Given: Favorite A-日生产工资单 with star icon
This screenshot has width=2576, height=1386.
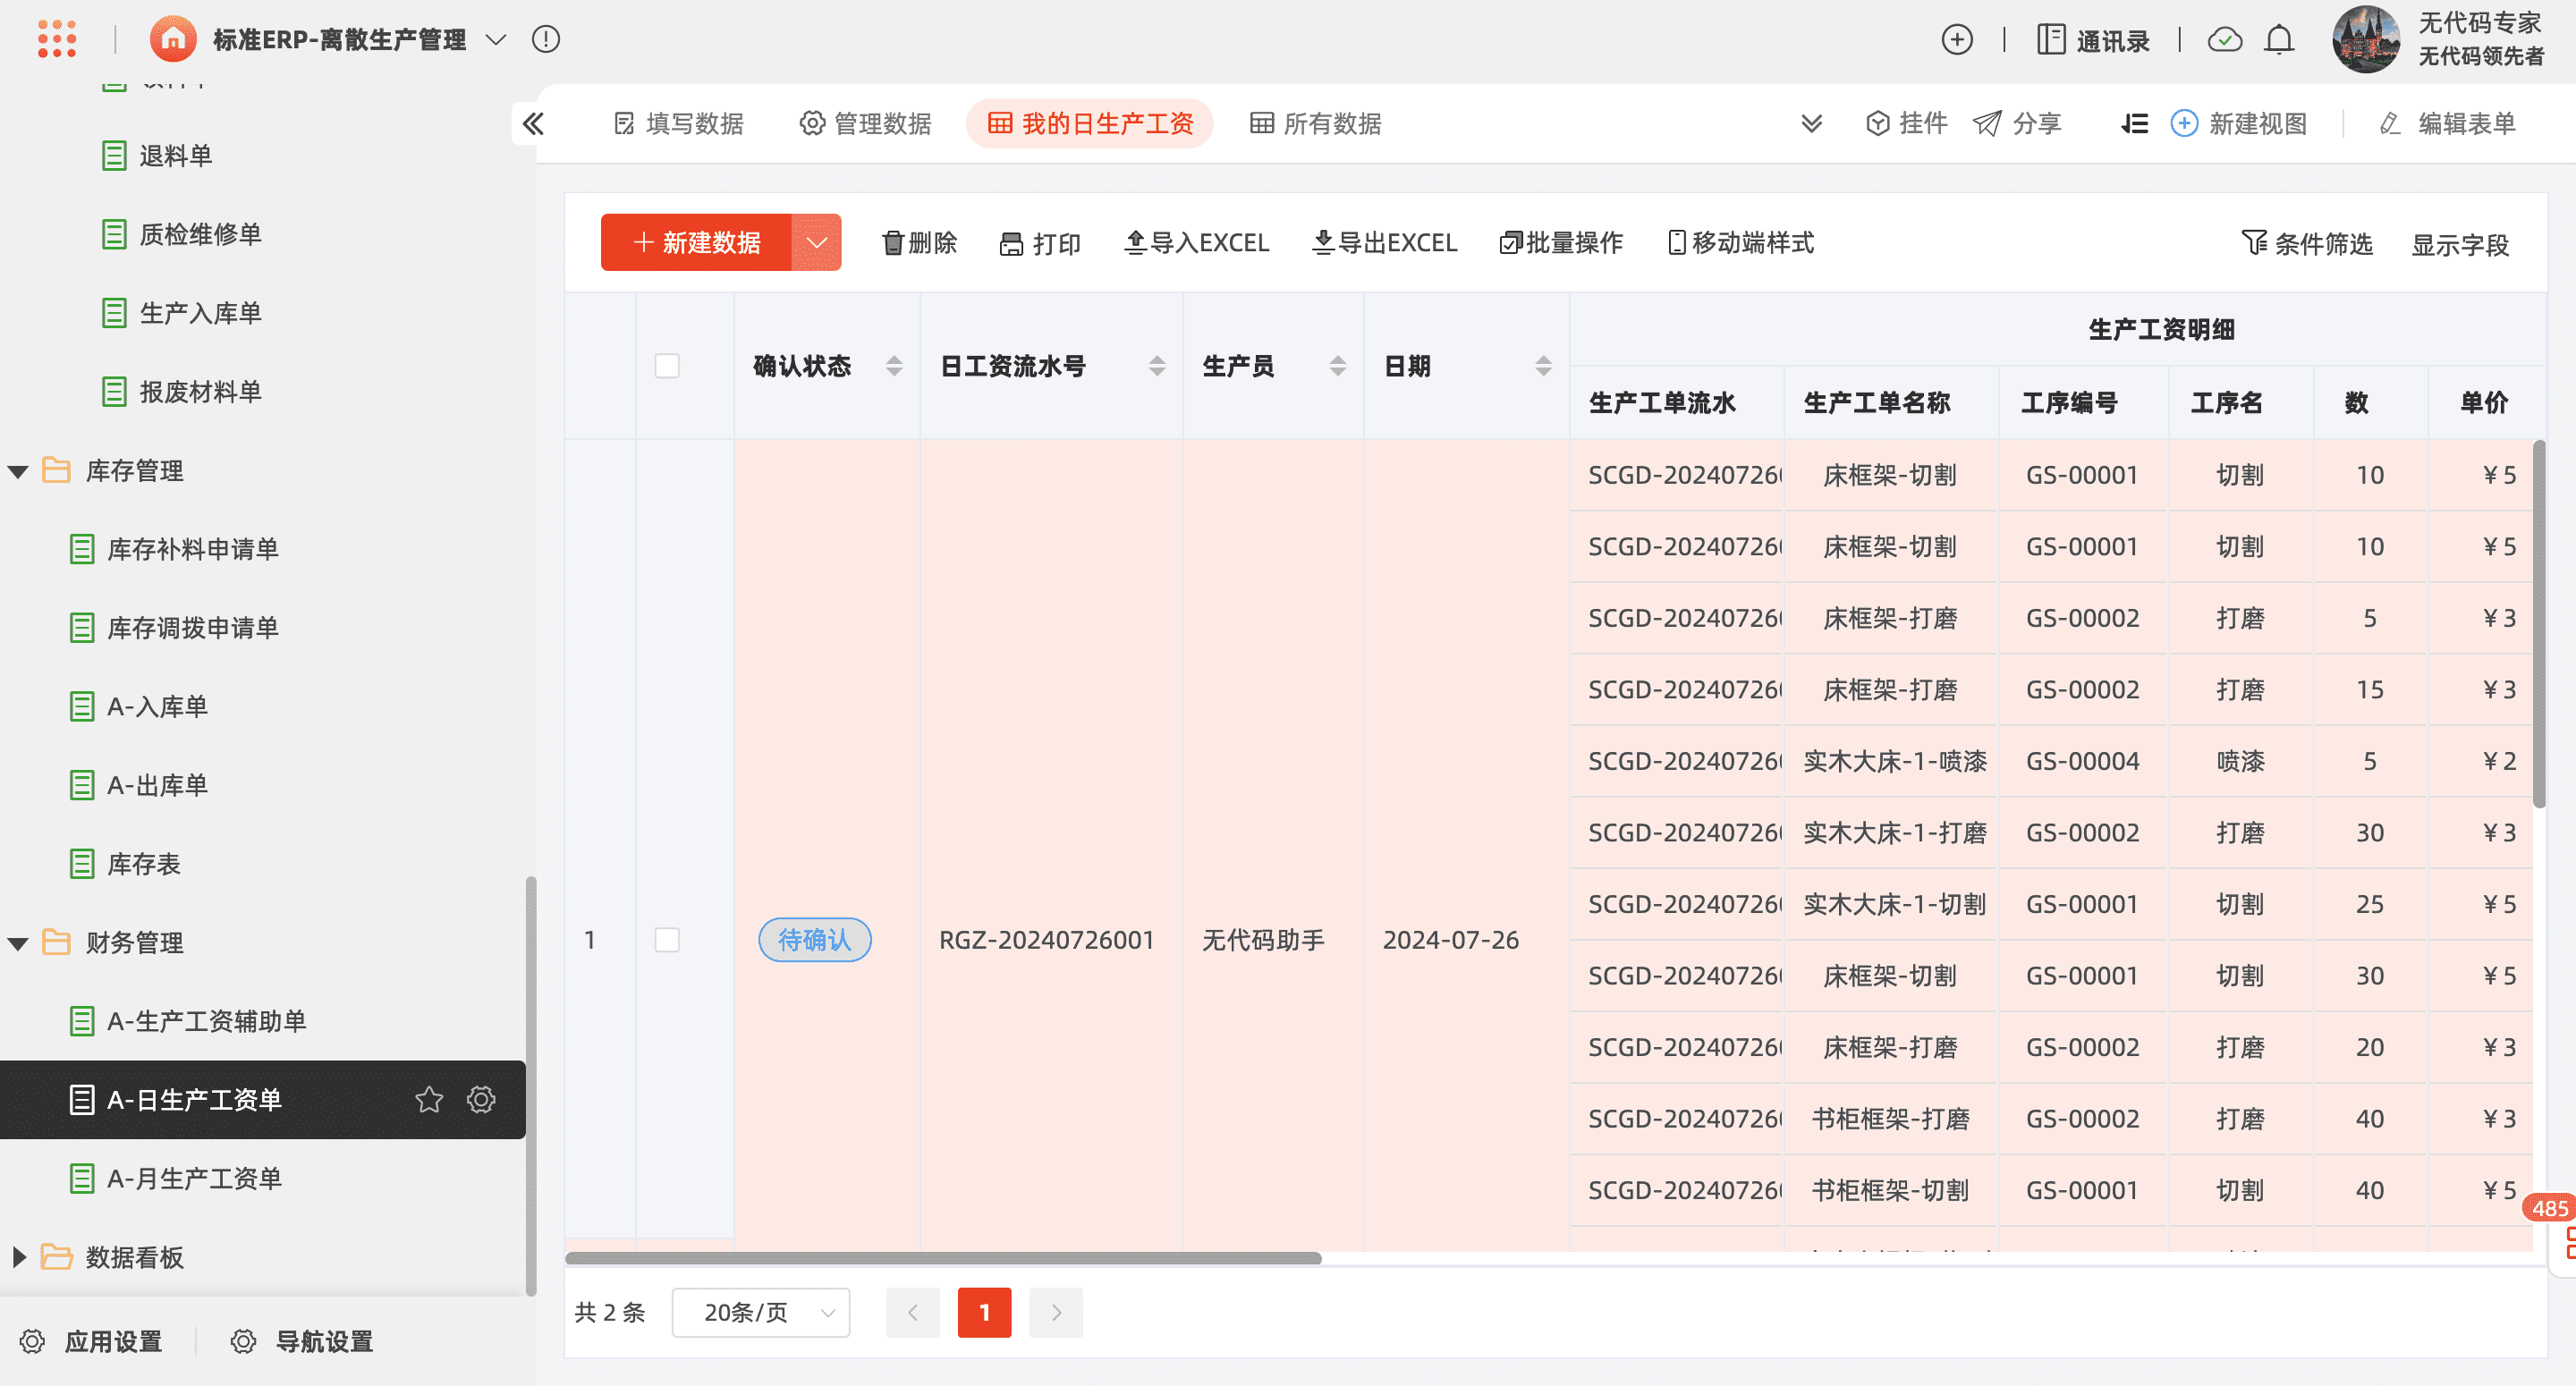Looking at the screenshot, I should (x=429, y=1100).
